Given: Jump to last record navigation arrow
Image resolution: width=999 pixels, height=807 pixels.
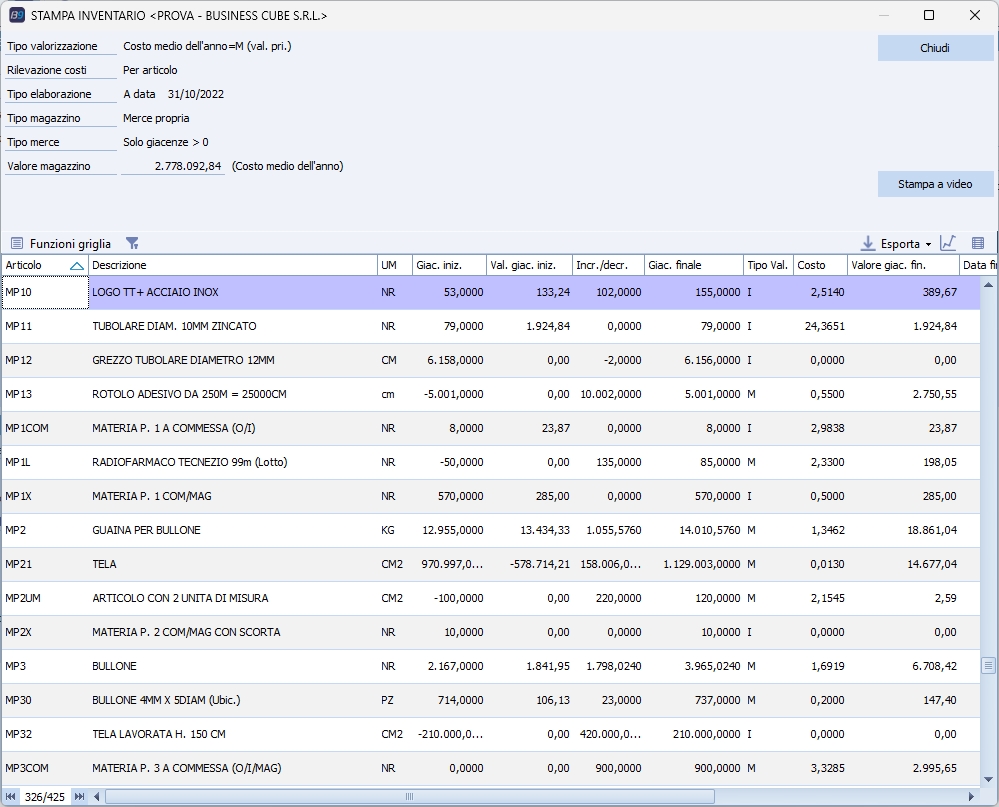Looking at the screenshot, I should (80, 797).
